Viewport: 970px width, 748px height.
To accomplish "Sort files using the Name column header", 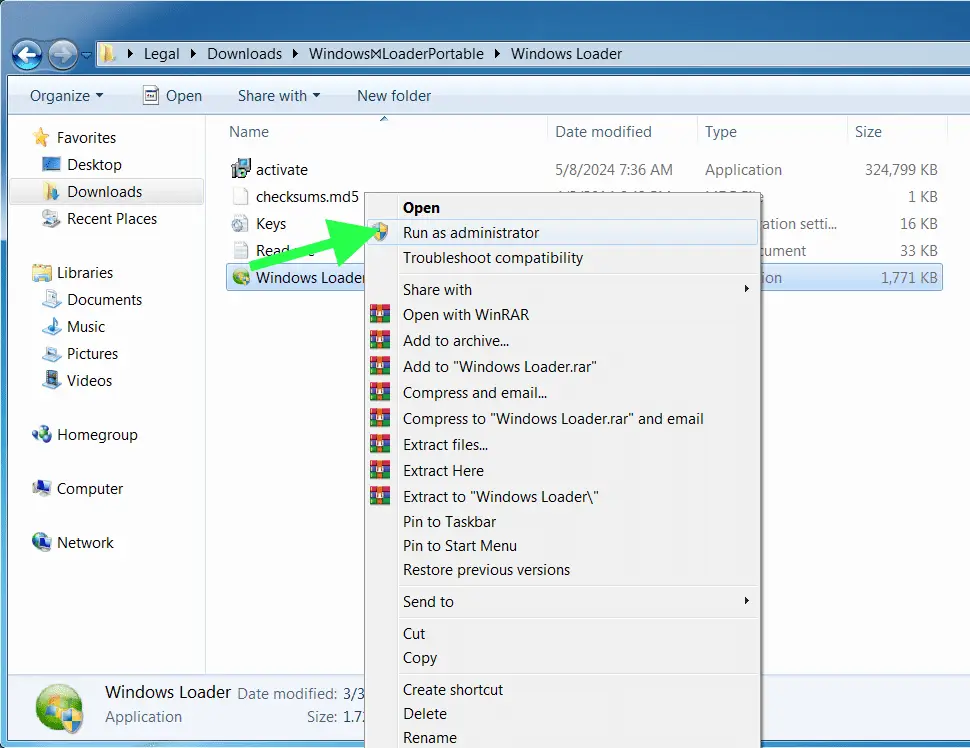I will click(x=248, y=131).
